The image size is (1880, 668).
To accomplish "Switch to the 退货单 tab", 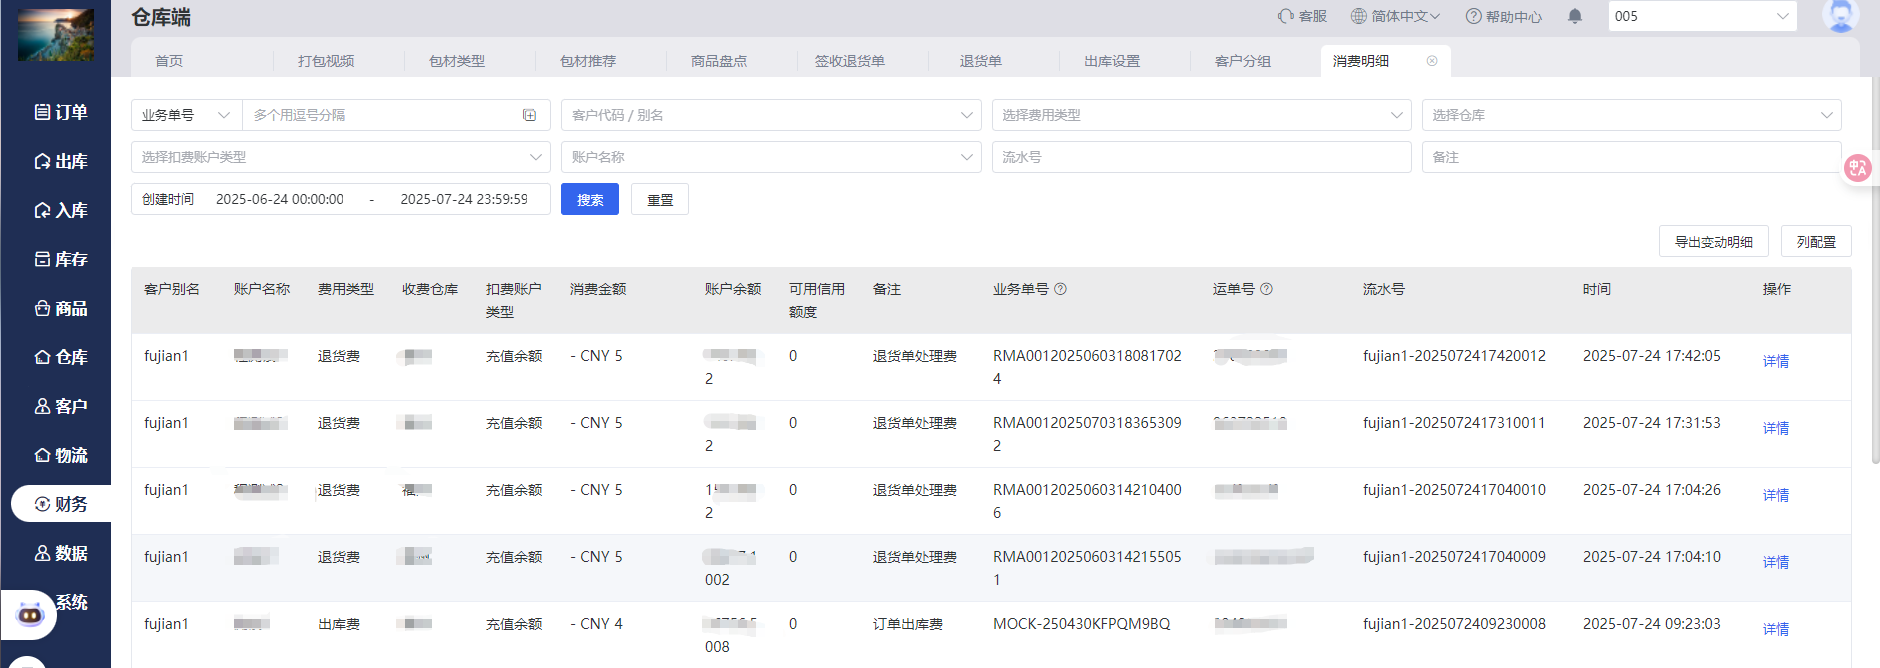I will pyautogui.click(x=980, y=61).
